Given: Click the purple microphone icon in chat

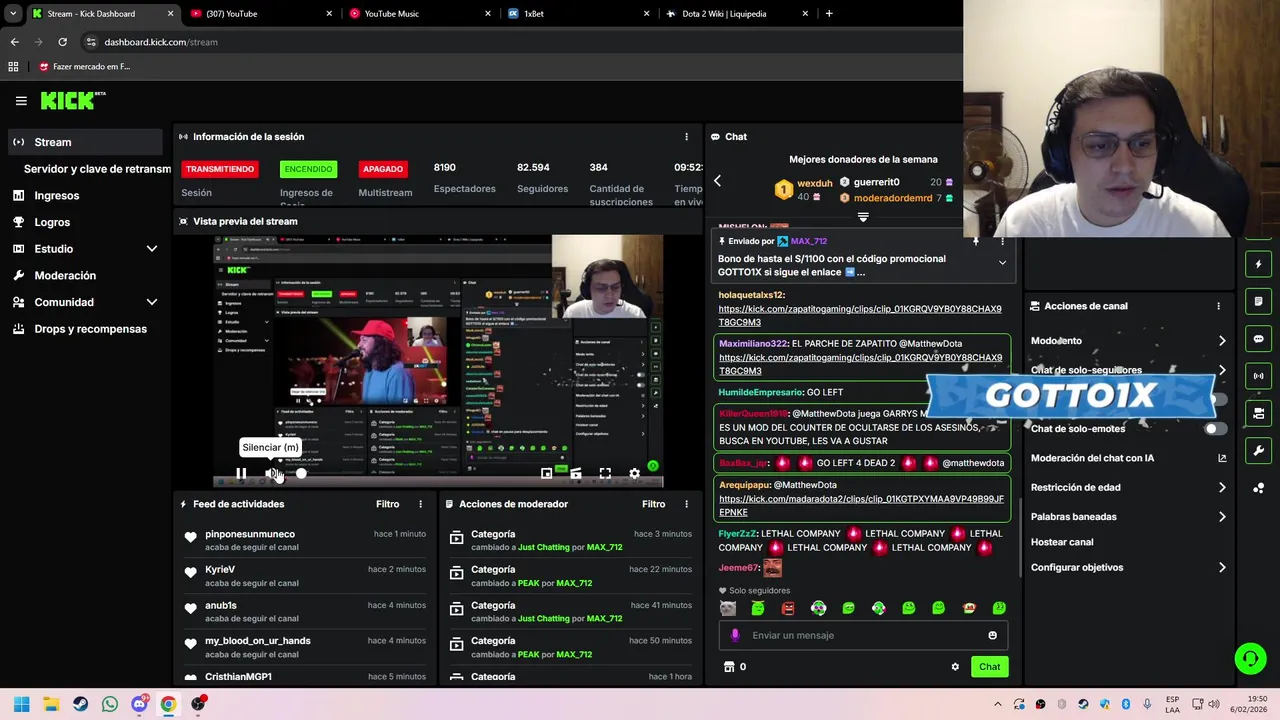Looking at the screenshot, I should 735,635.
